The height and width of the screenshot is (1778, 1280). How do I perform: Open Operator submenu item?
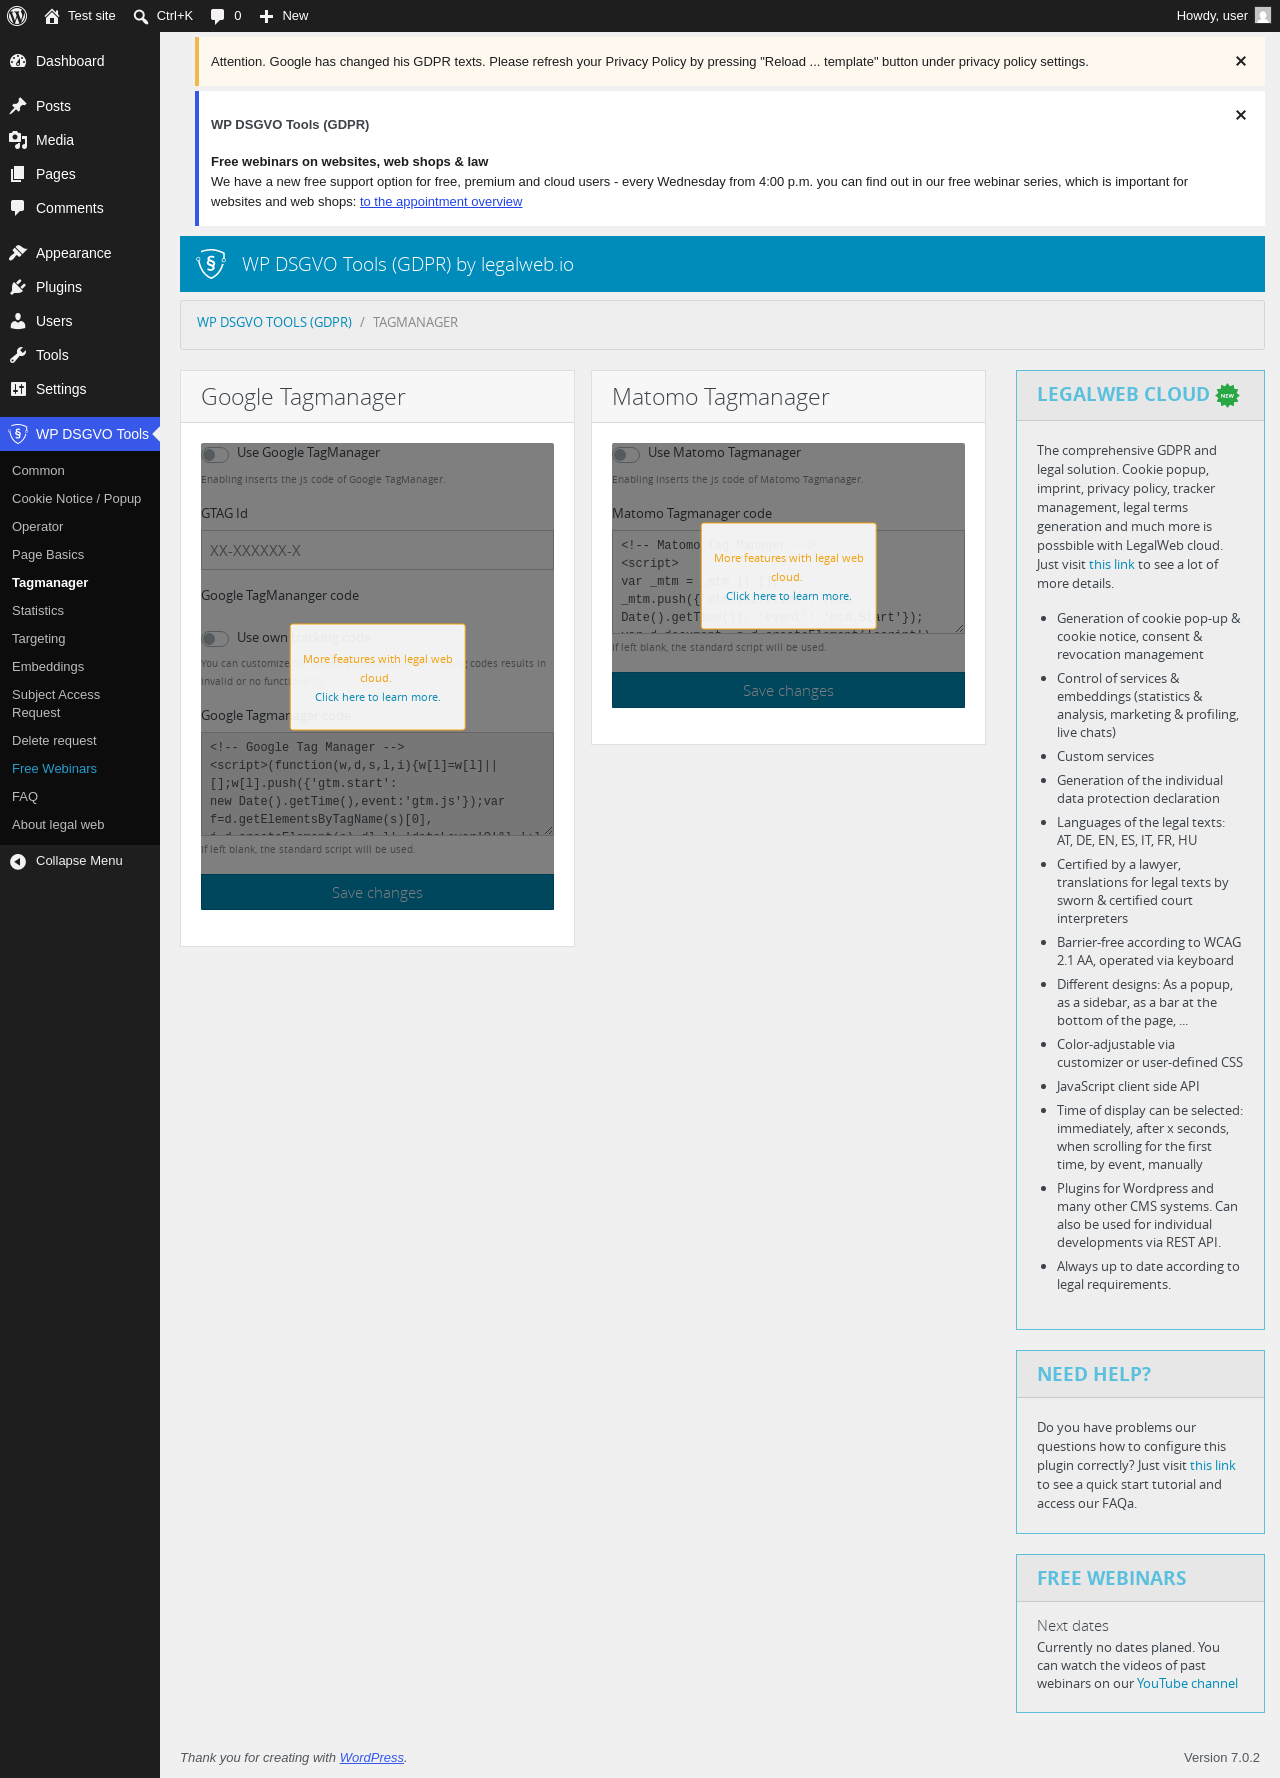click(x=80, y=527)
